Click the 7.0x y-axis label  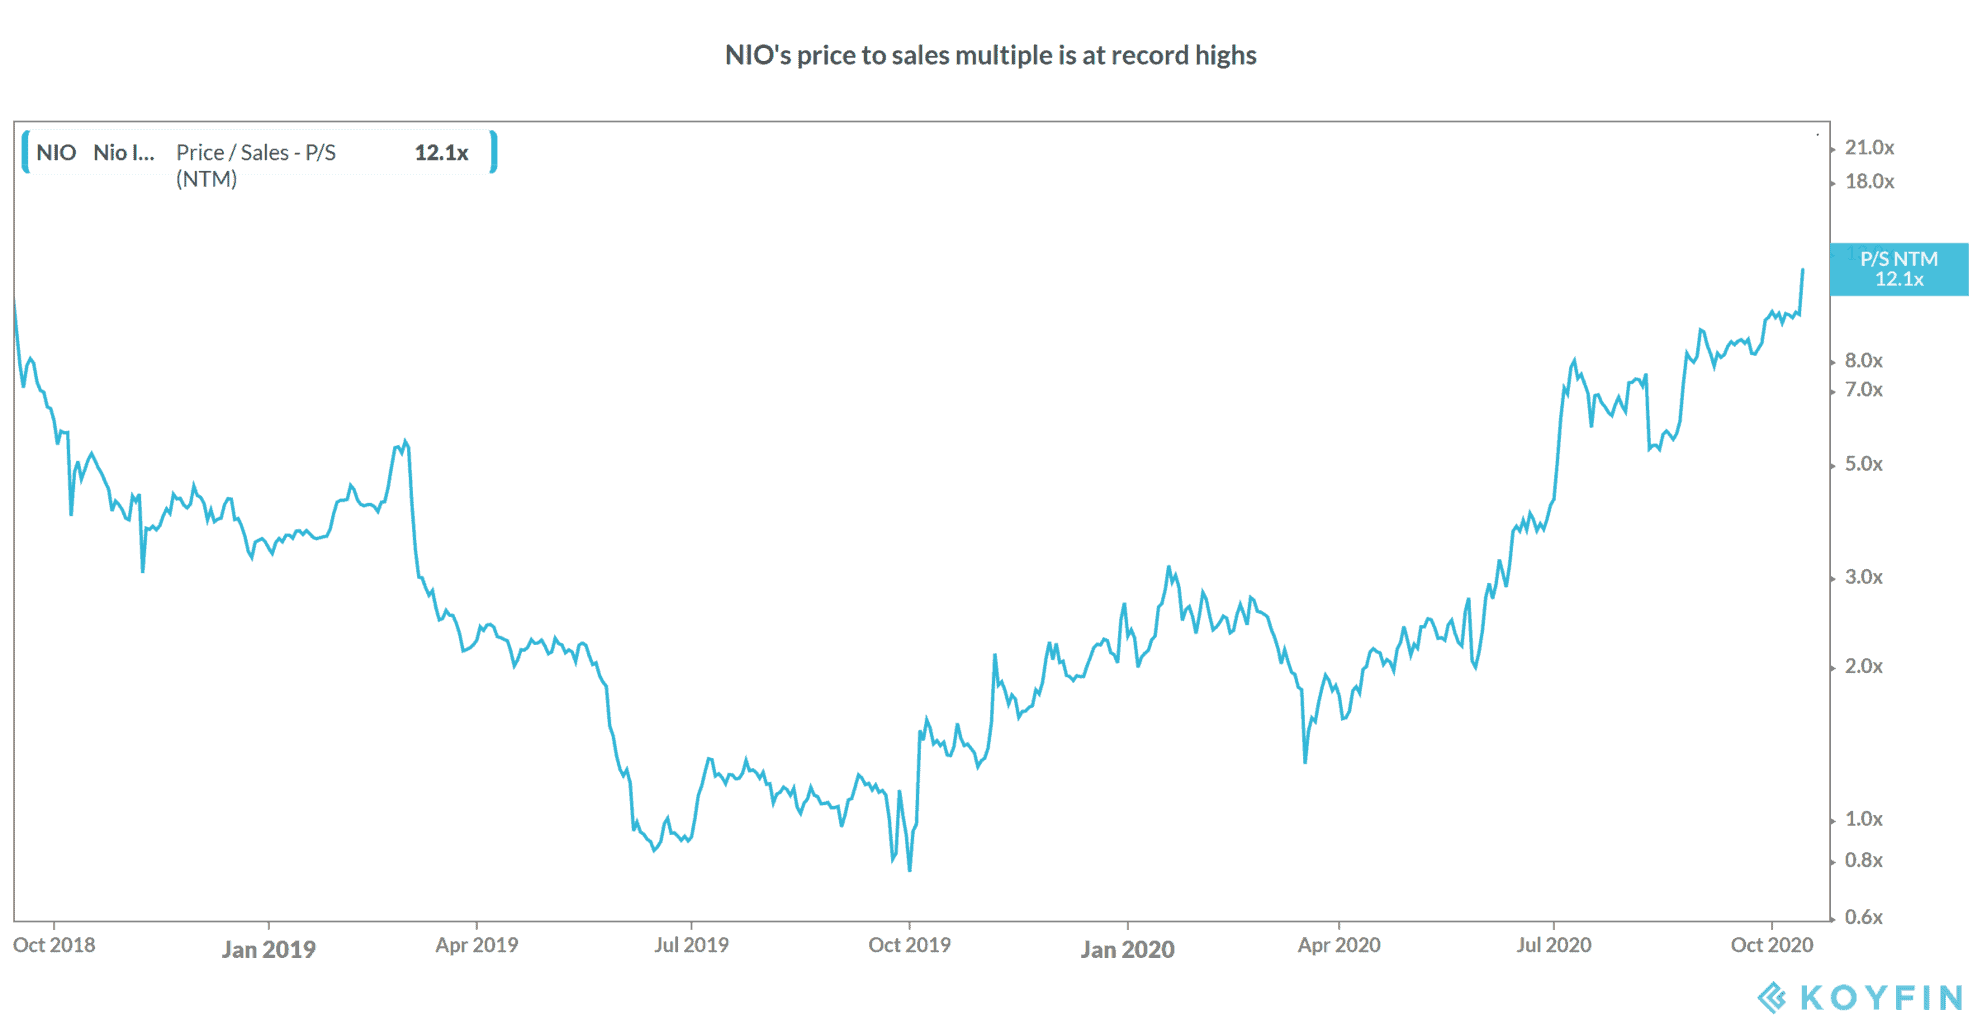1863,389
